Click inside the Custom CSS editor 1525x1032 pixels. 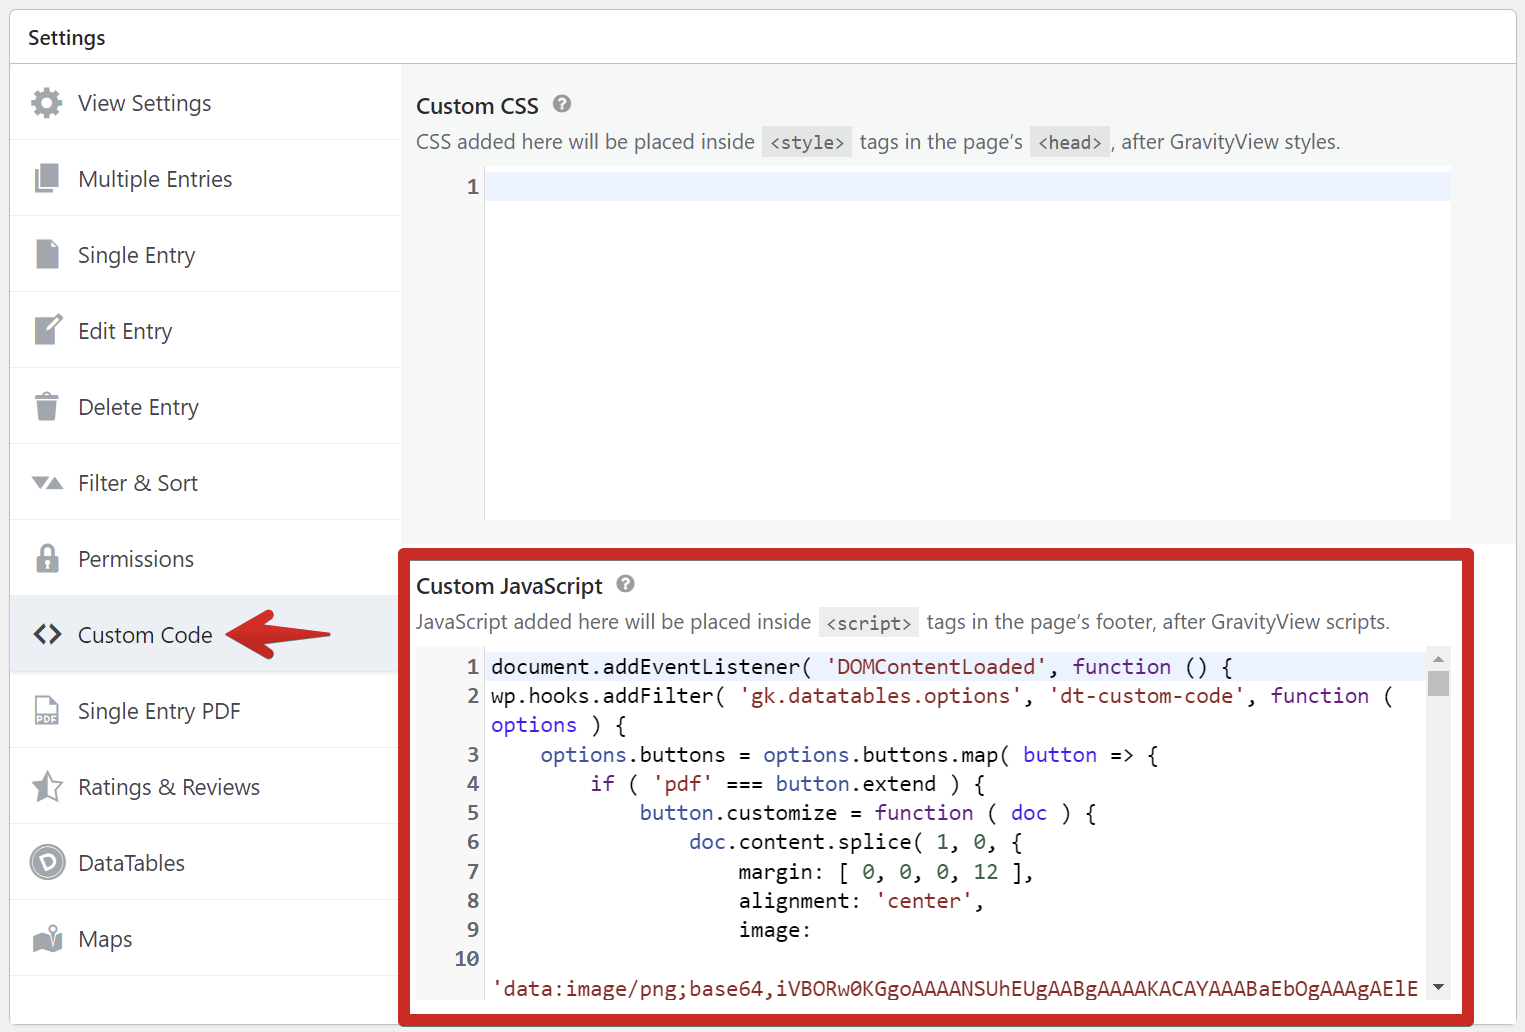(966, 340)
